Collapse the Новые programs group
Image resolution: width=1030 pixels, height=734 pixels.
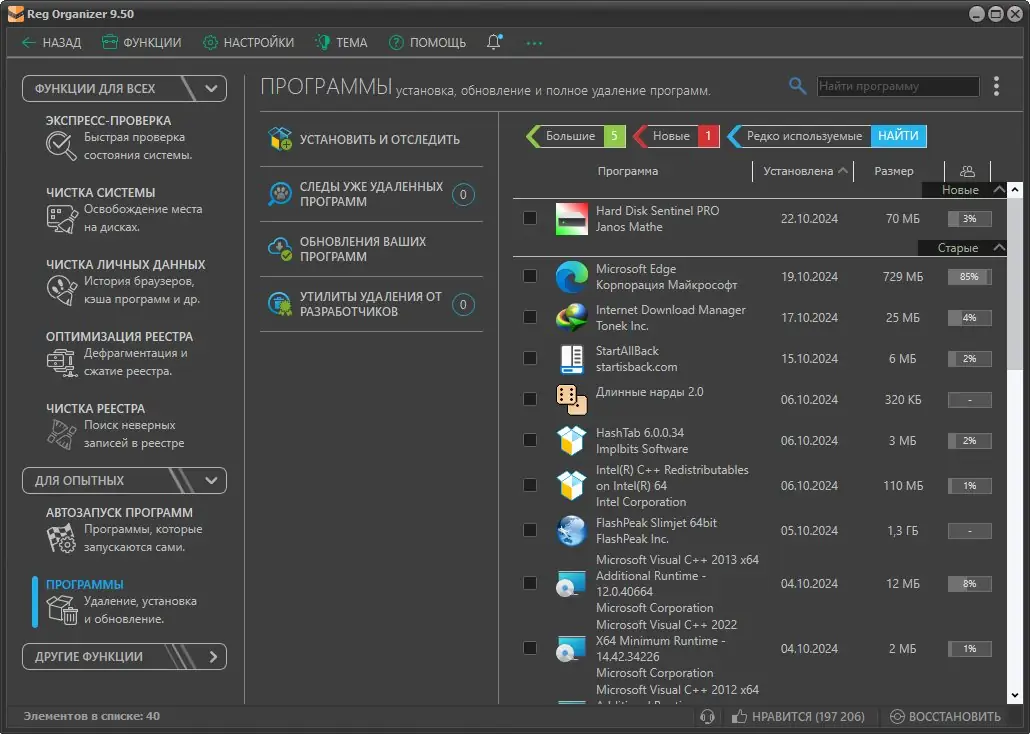[998, 190]
